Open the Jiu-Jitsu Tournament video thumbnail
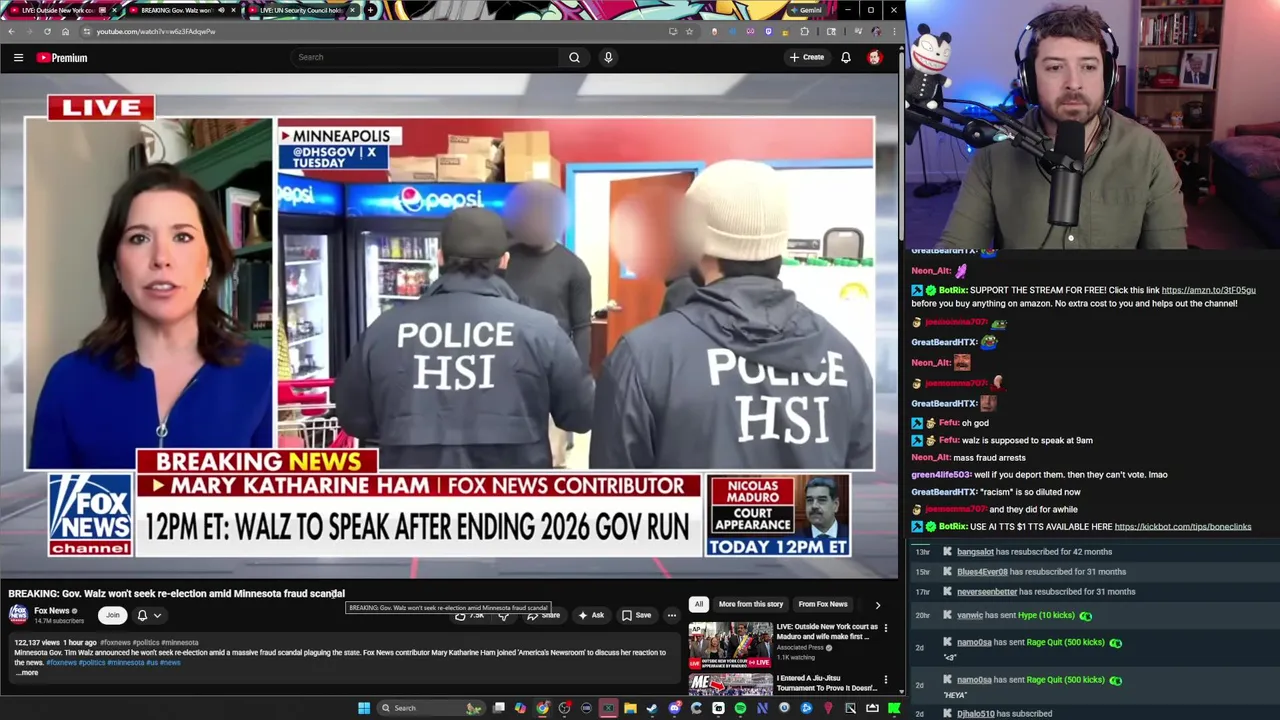 tap(730, 684)
